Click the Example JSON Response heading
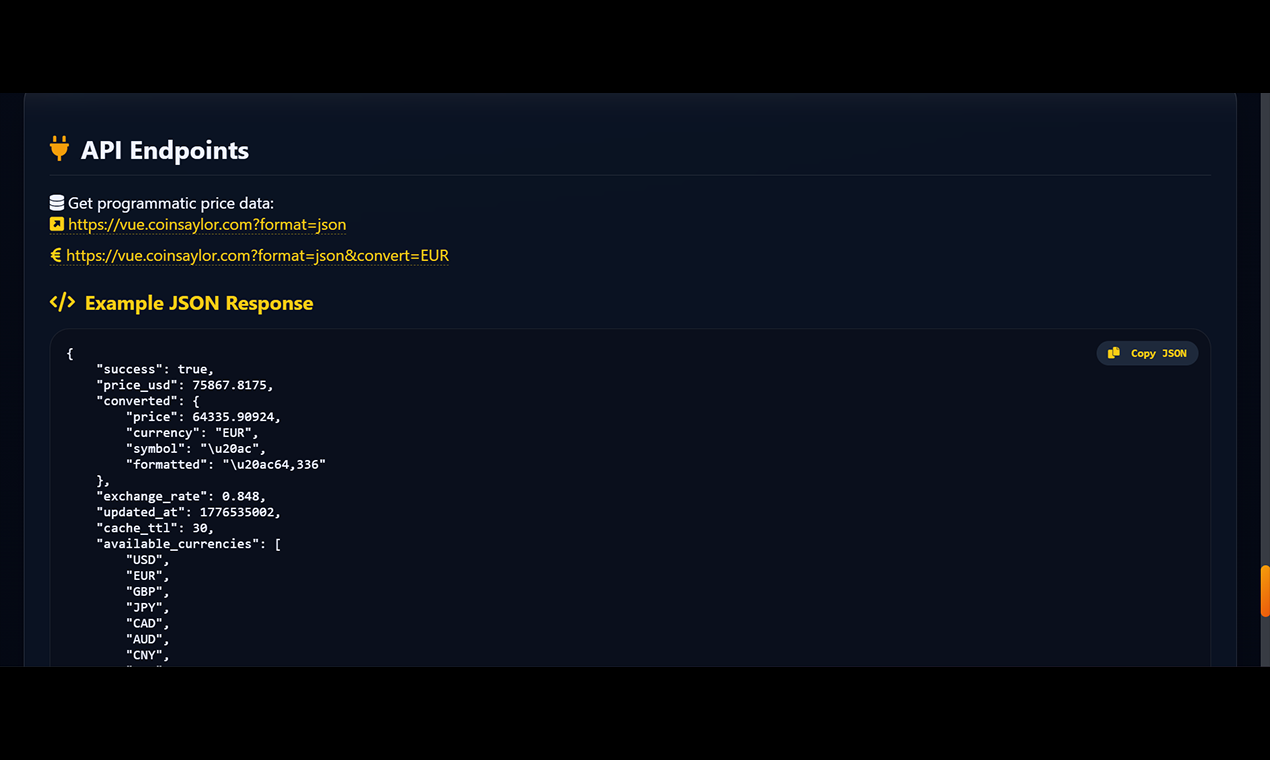The height and width of the screenshot is (760, 1270). (x=199, y=303)
